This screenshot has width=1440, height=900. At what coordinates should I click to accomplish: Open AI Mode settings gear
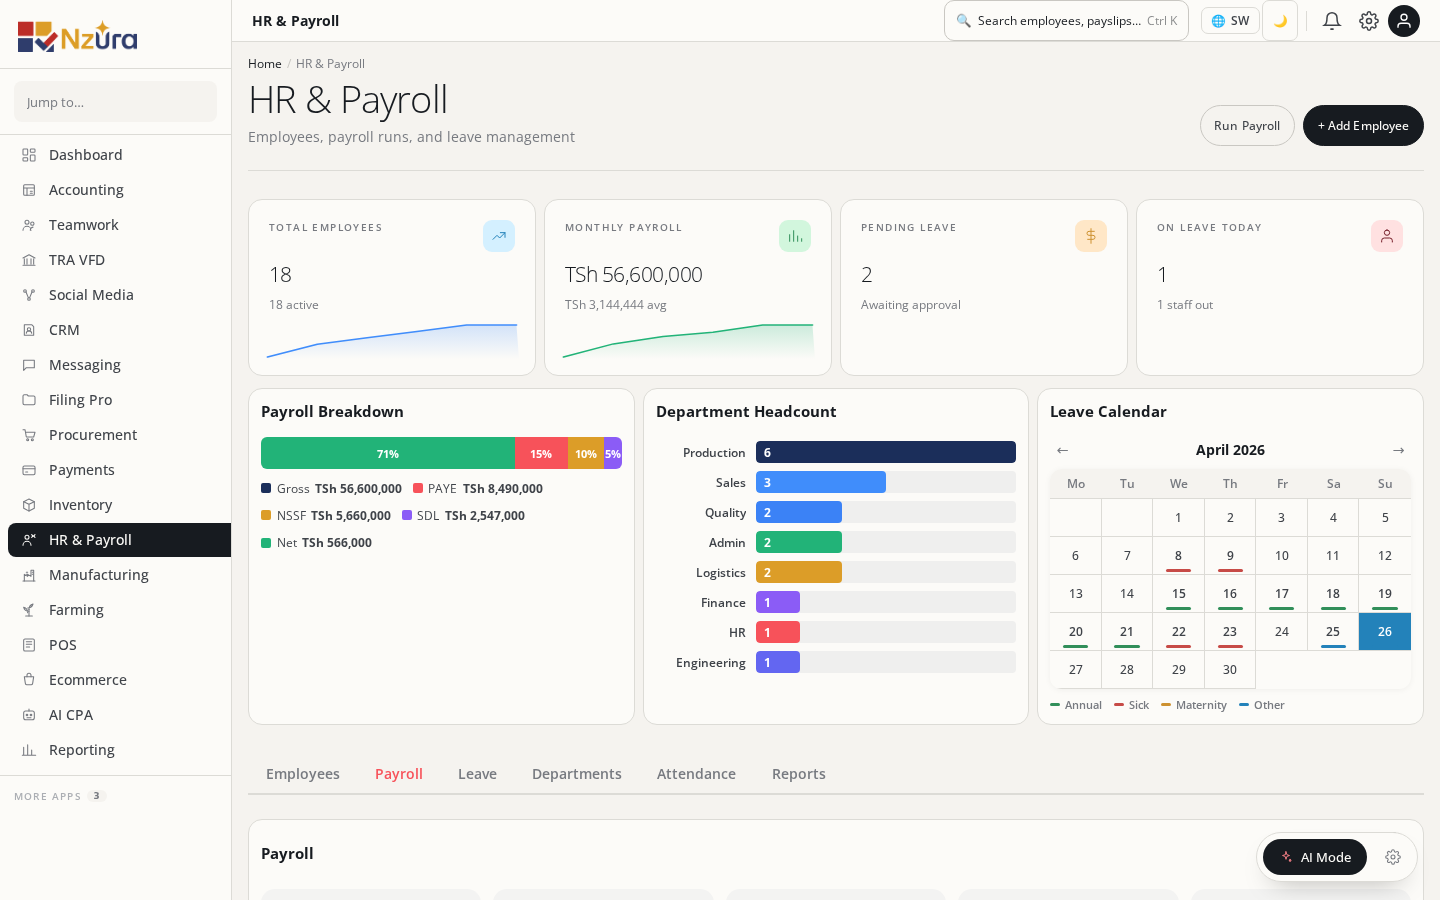tap(1393, 857)
